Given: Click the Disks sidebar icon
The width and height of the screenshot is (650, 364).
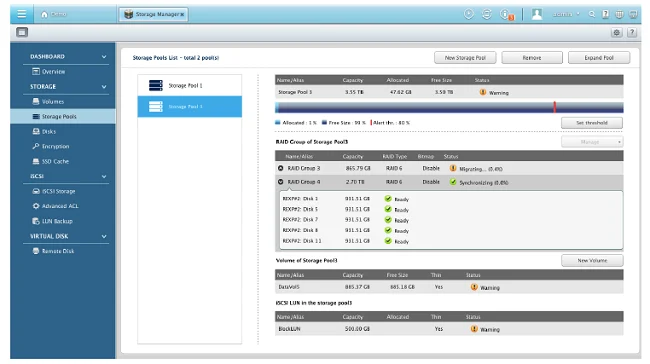Looking at the screenshot, I should 36,131.
